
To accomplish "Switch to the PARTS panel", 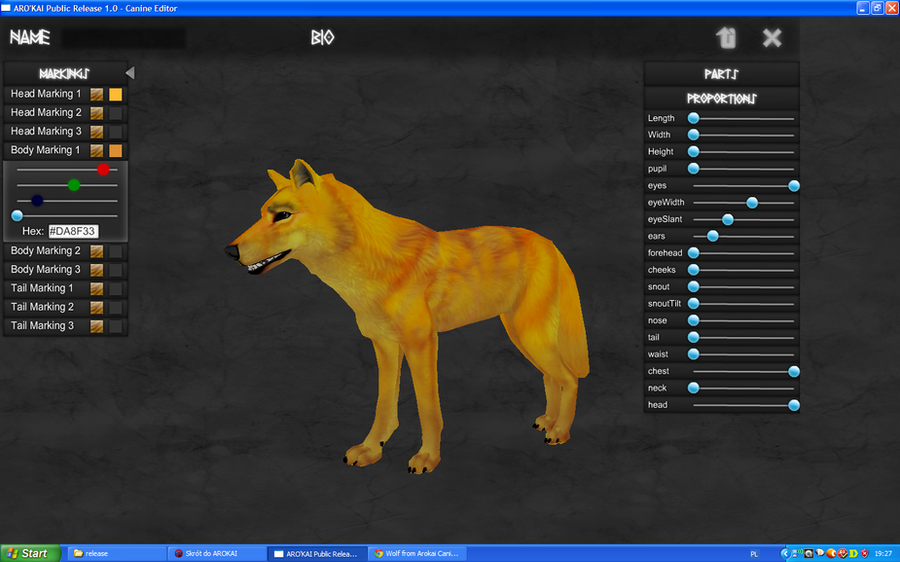I will click(721, 74).
